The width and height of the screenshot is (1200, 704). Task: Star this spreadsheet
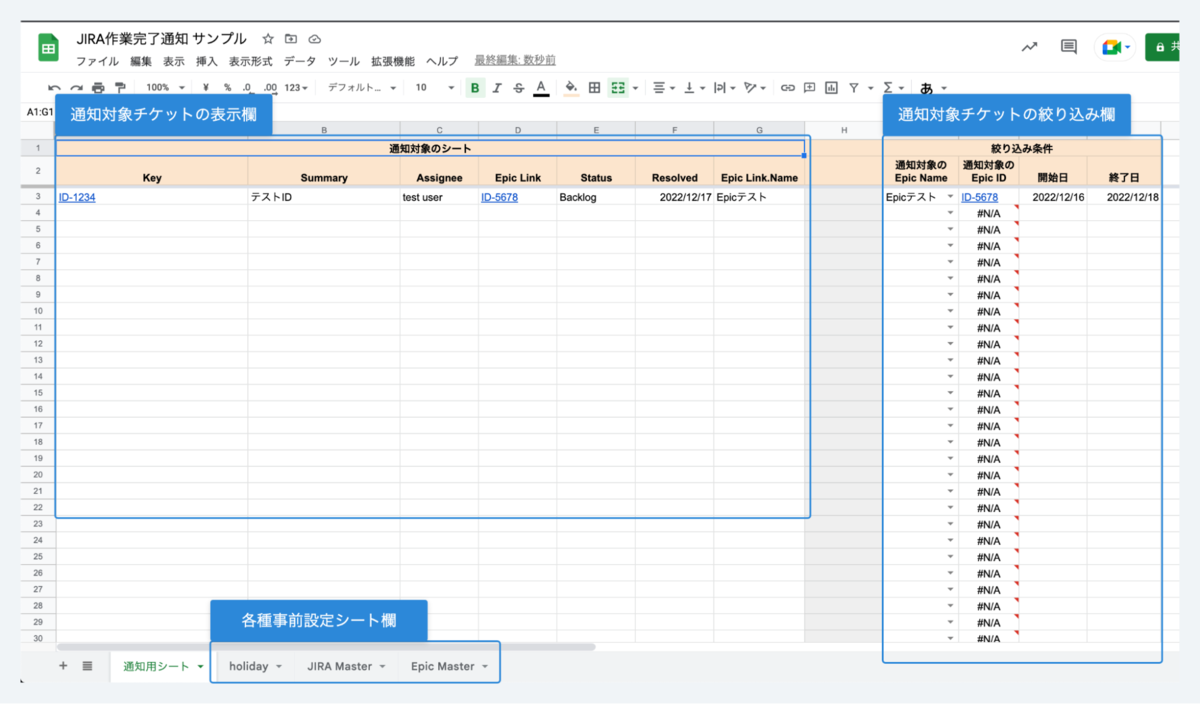(x=268, y=39)
